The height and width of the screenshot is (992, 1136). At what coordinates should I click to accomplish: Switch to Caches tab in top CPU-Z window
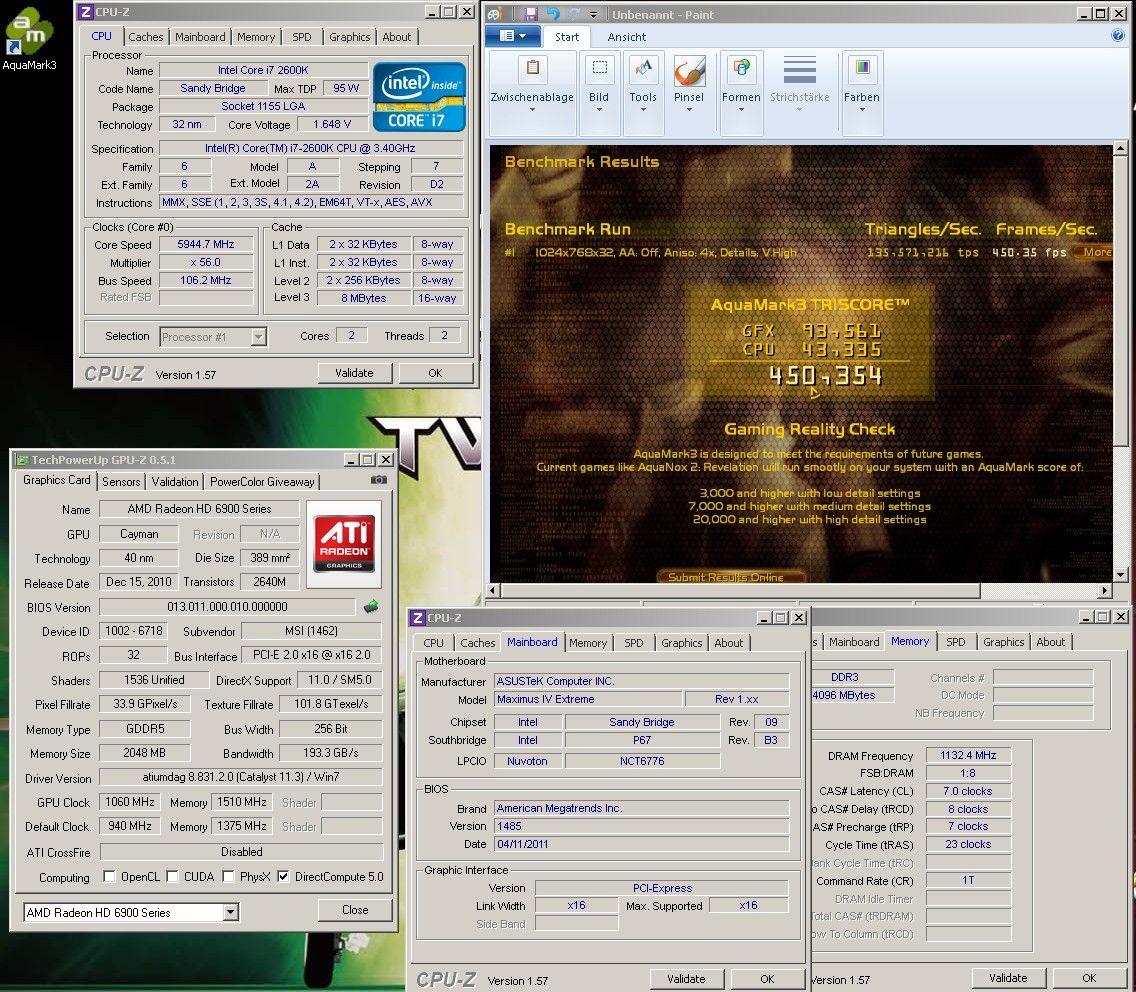[146, 36]
